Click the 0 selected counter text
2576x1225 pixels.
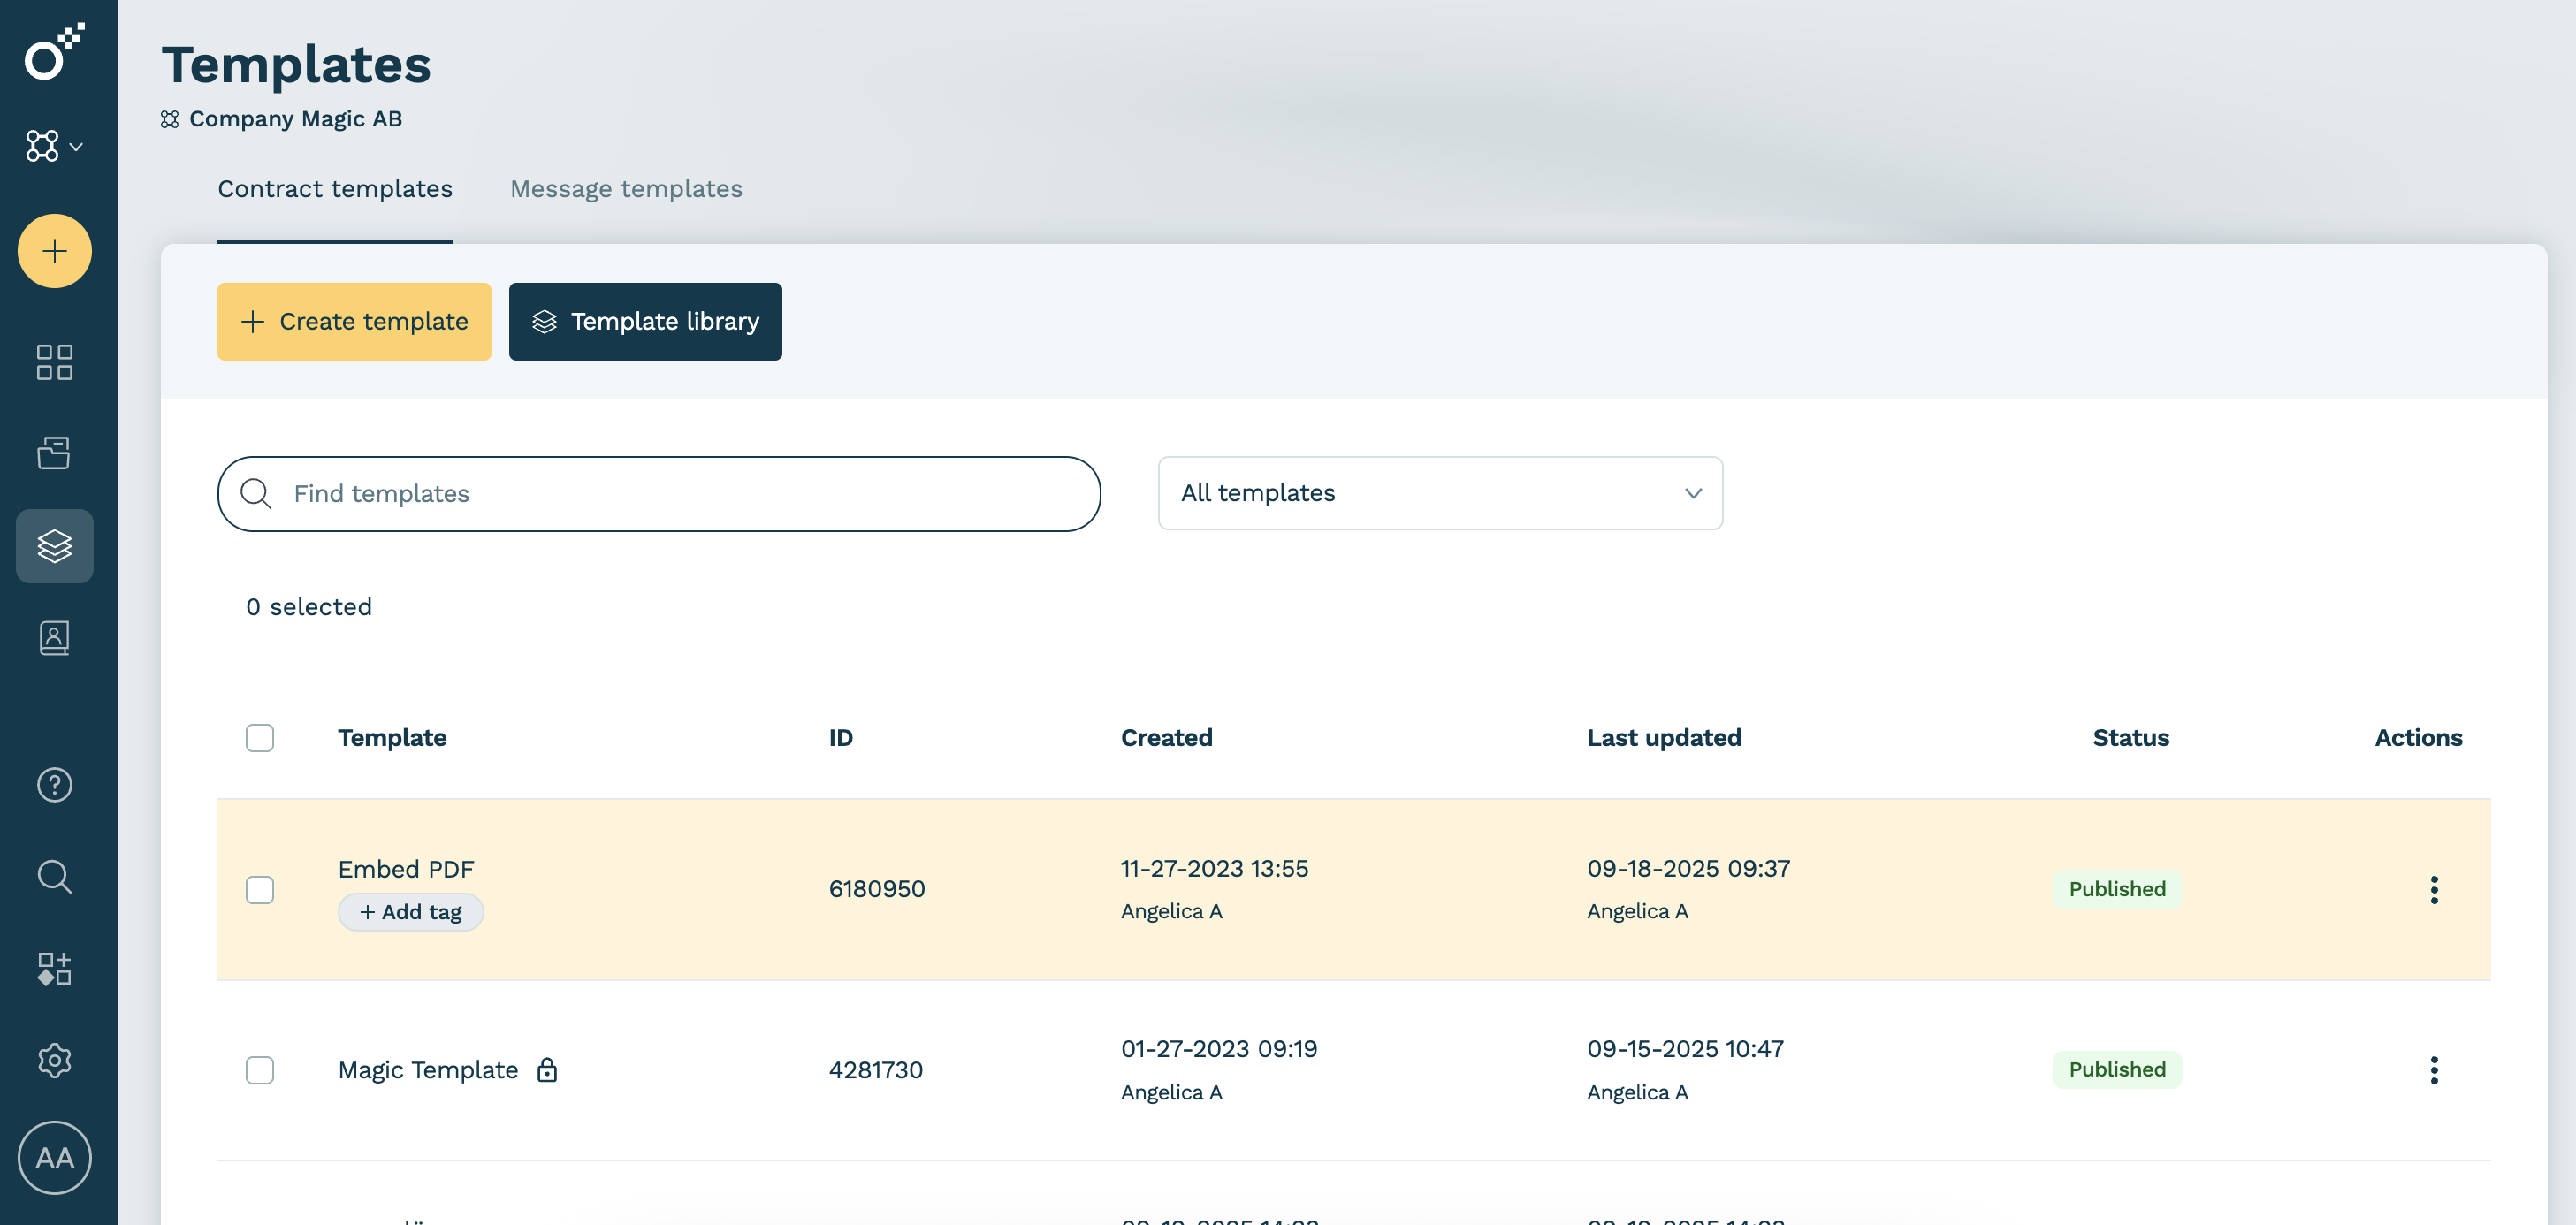click(309, 607)
